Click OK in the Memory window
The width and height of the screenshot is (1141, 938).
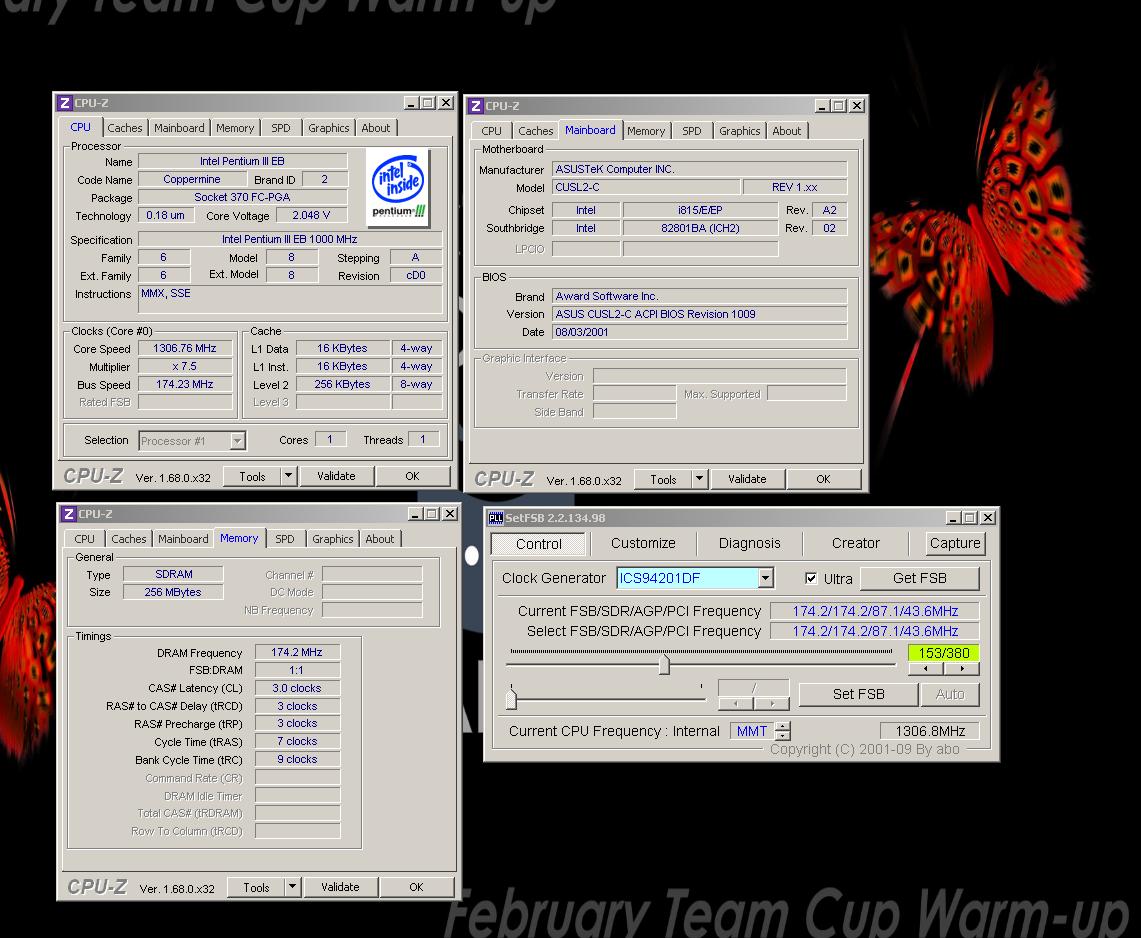point(416,887)
